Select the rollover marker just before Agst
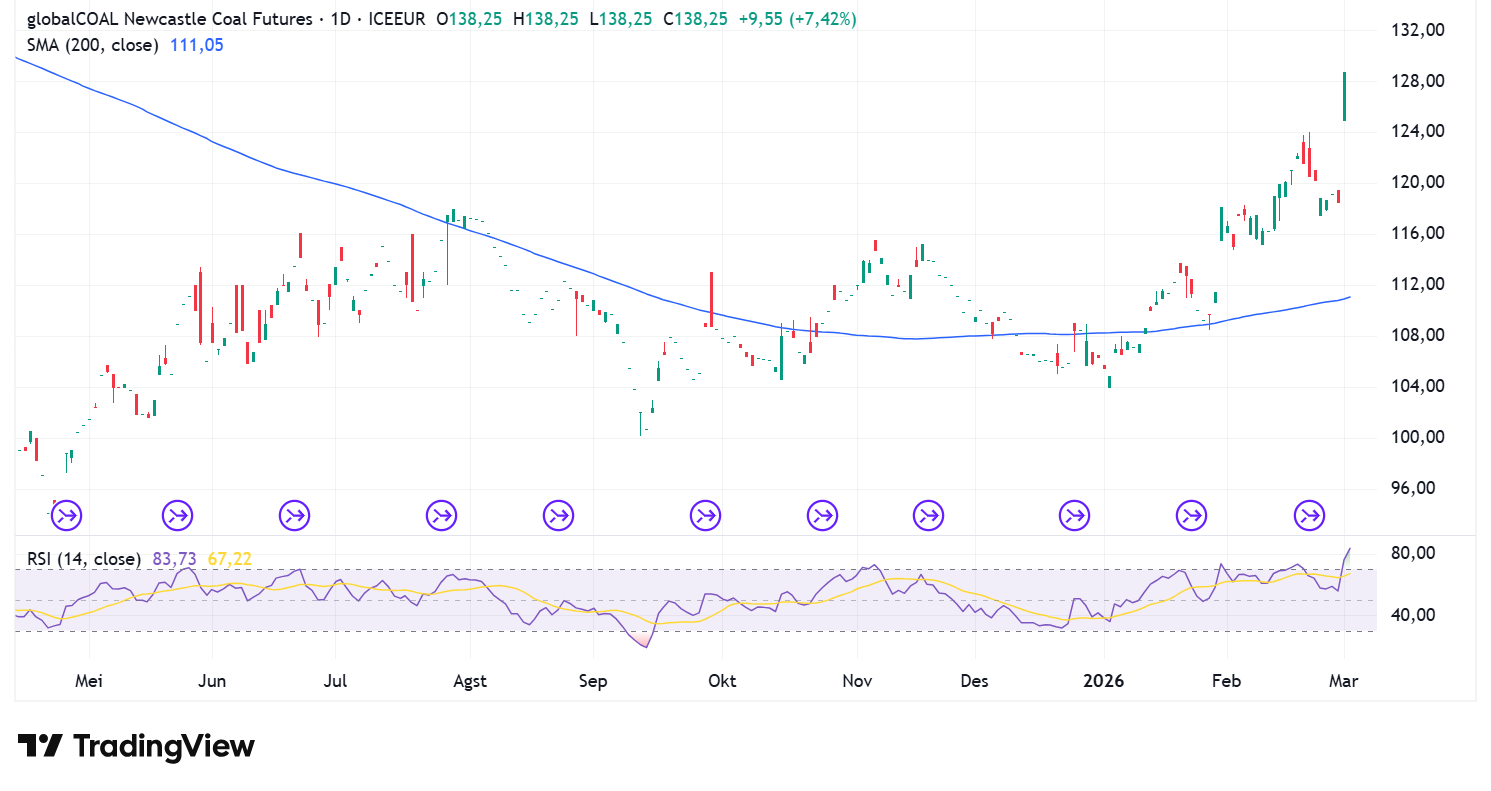Screen dimensions: 1491x791 tap(441, 516)
